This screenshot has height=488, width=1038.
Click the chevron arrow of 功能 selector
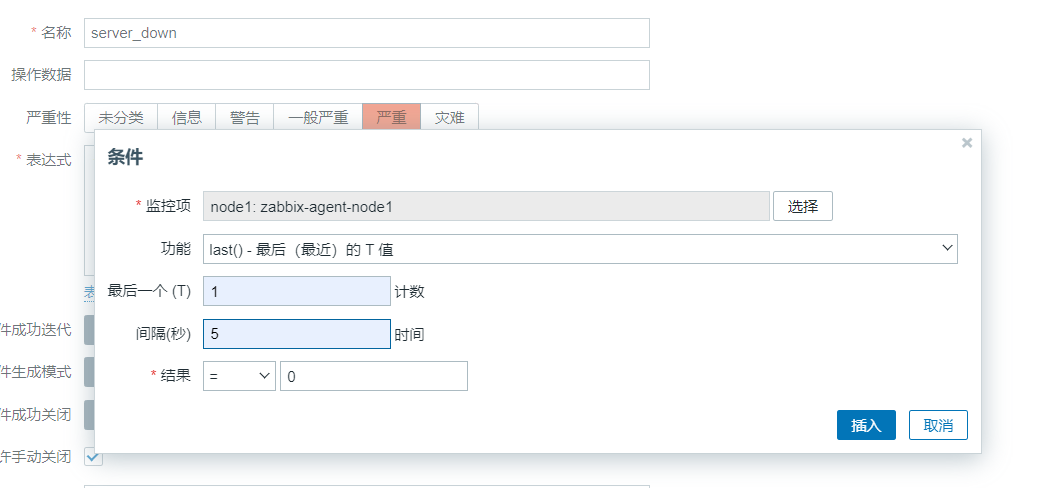[x=947, y=249]
